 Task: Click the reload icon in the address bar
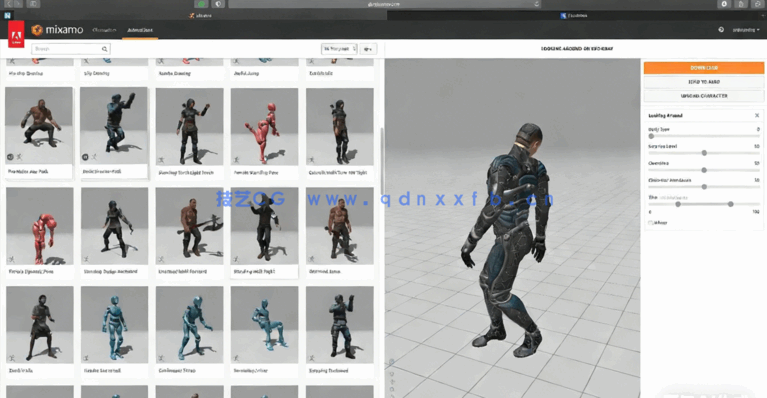coord(537,4)
